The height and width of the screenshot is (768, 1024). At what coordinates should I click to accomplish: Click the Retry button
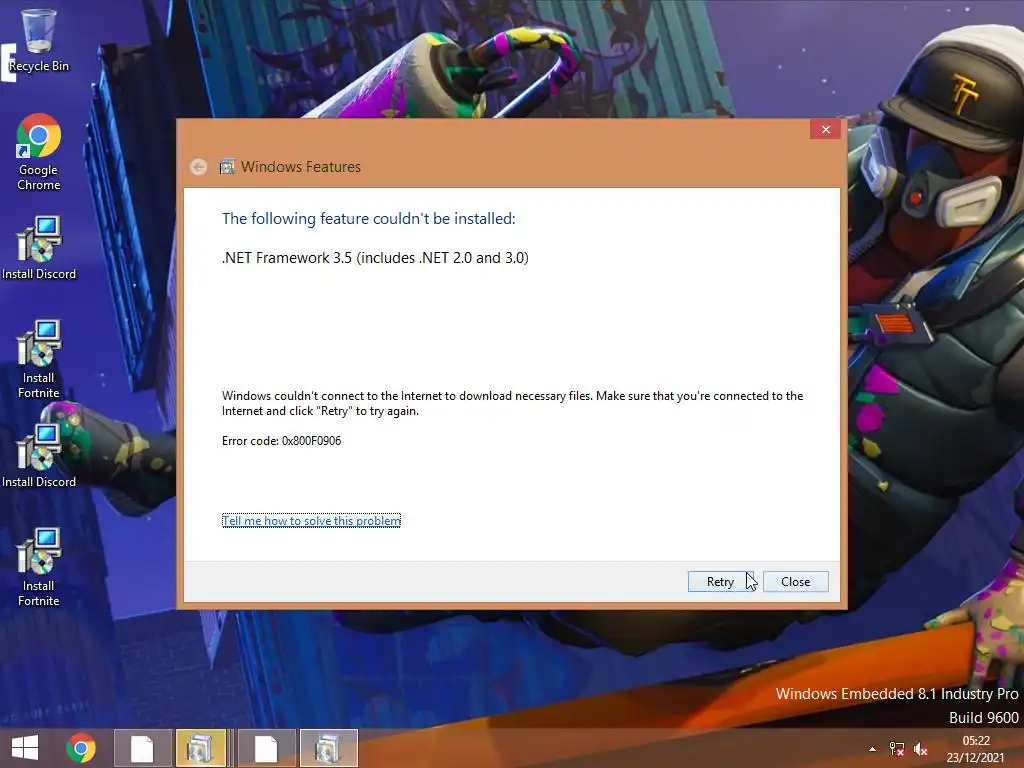(720, 581)
